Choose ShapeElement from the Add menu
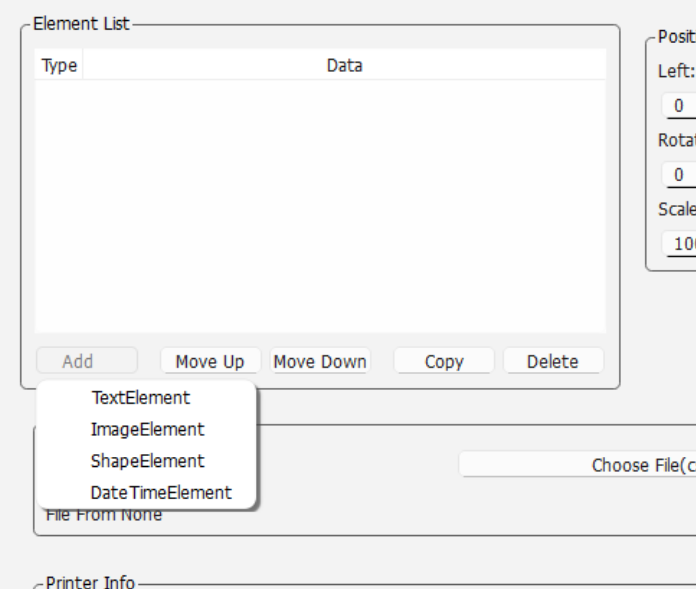 (x=146, y=461)
